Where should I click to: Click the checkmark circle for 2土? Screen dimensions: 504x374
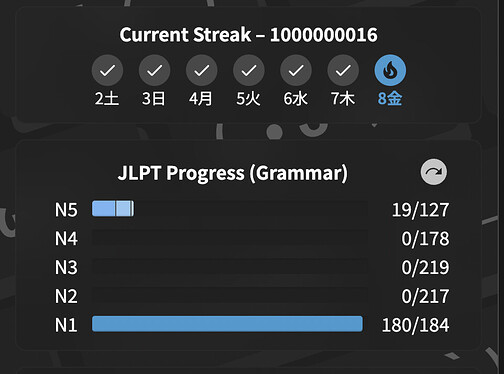coord(107,70)
